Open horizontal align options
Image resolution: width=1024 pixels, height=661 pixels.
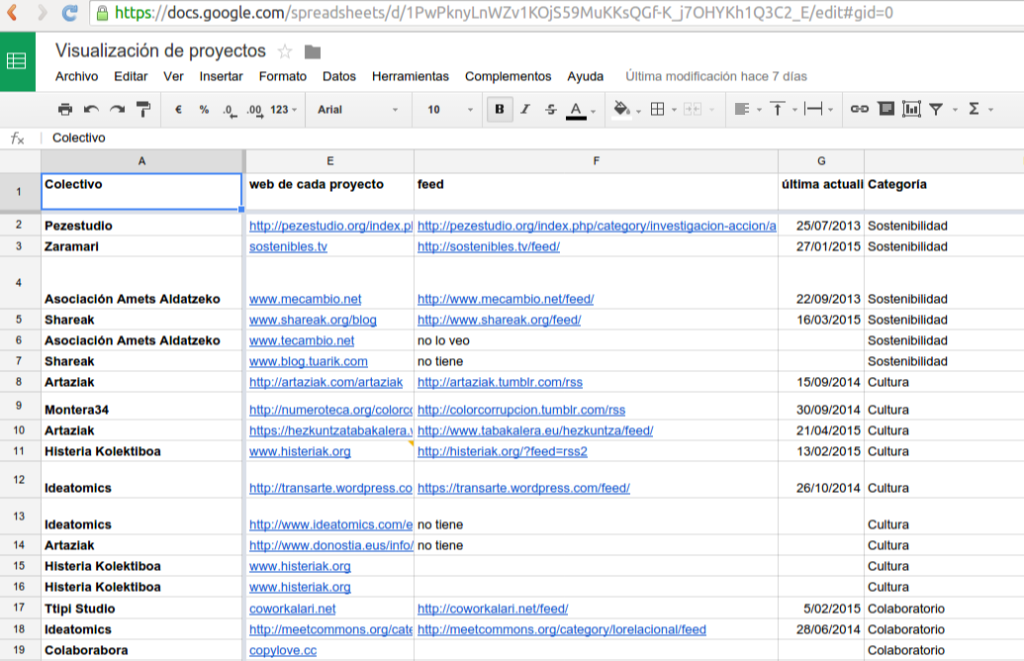pyautogui.click(x=741, y=109)
